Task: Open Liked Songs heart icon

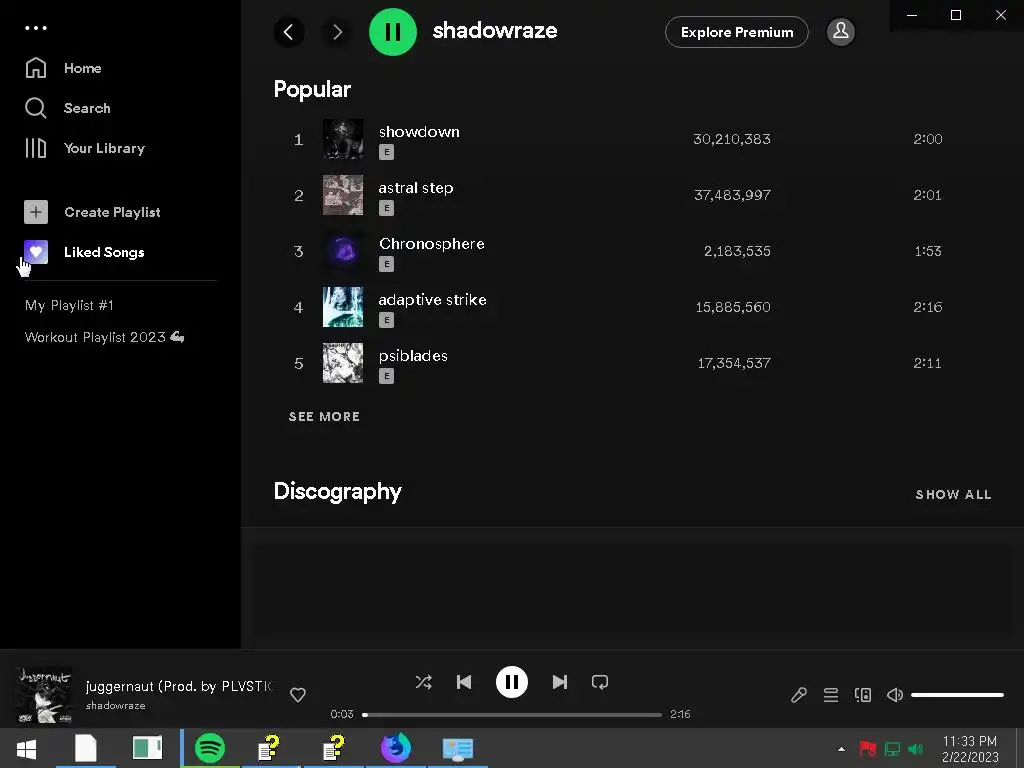Action: [36, 252]
